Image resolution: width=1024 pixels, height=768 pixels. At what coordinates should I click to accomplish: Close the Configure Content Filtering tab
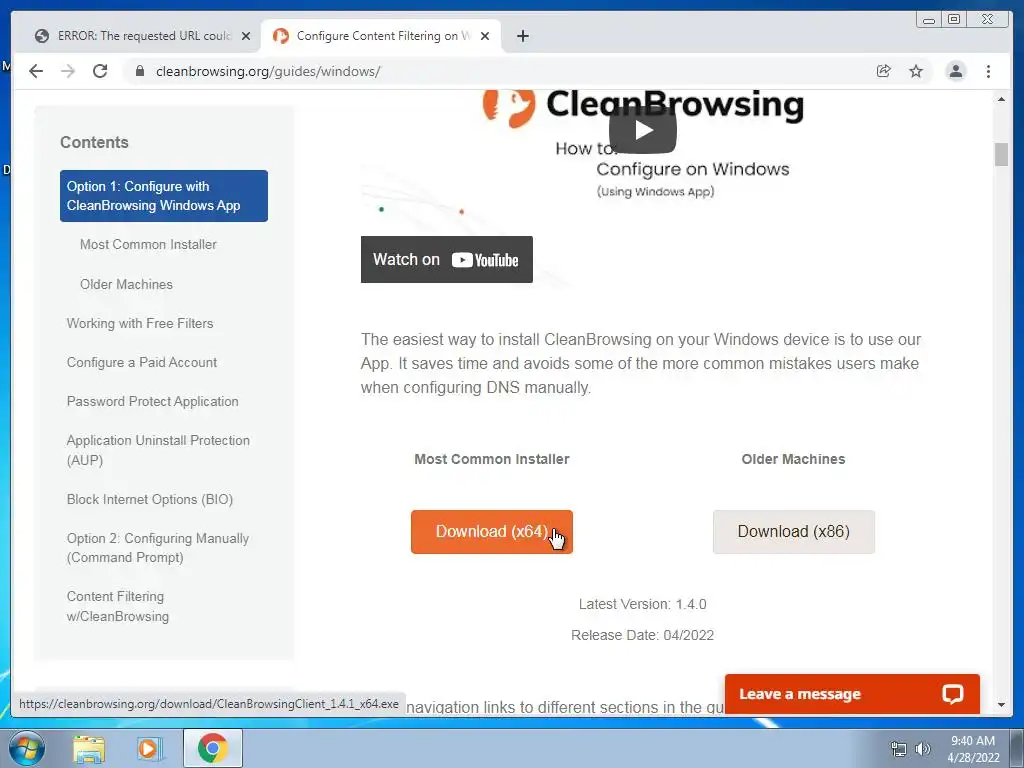coord(485,36)
